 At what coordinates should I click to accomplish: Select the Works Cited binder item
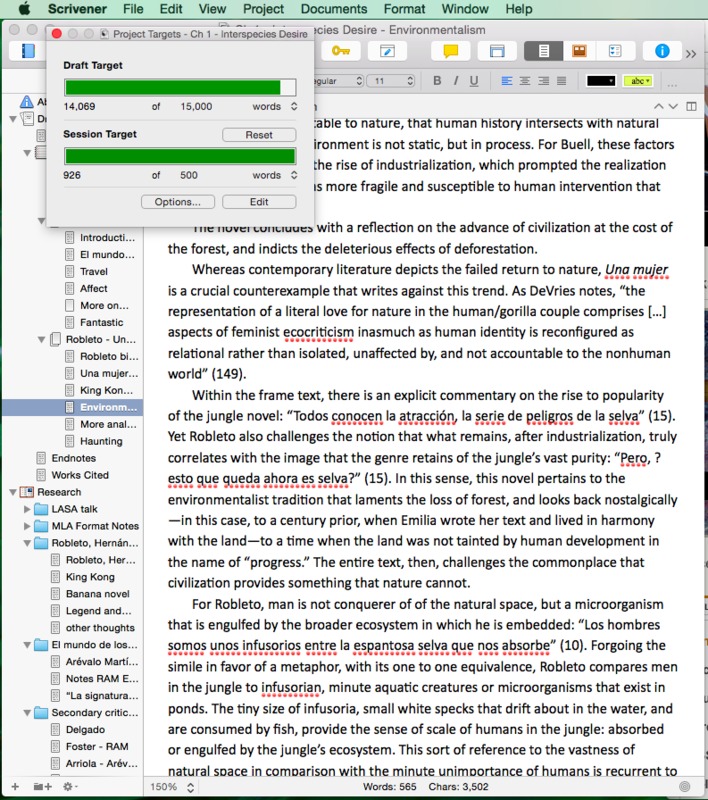[80, 475]
